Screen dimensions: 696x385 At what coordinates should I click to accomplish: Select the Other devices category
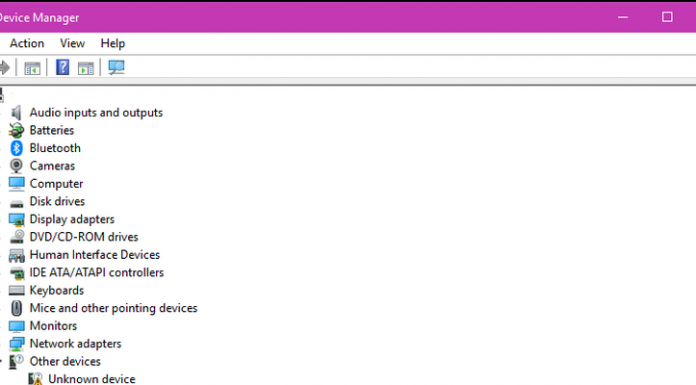click(x=65, y=361)
